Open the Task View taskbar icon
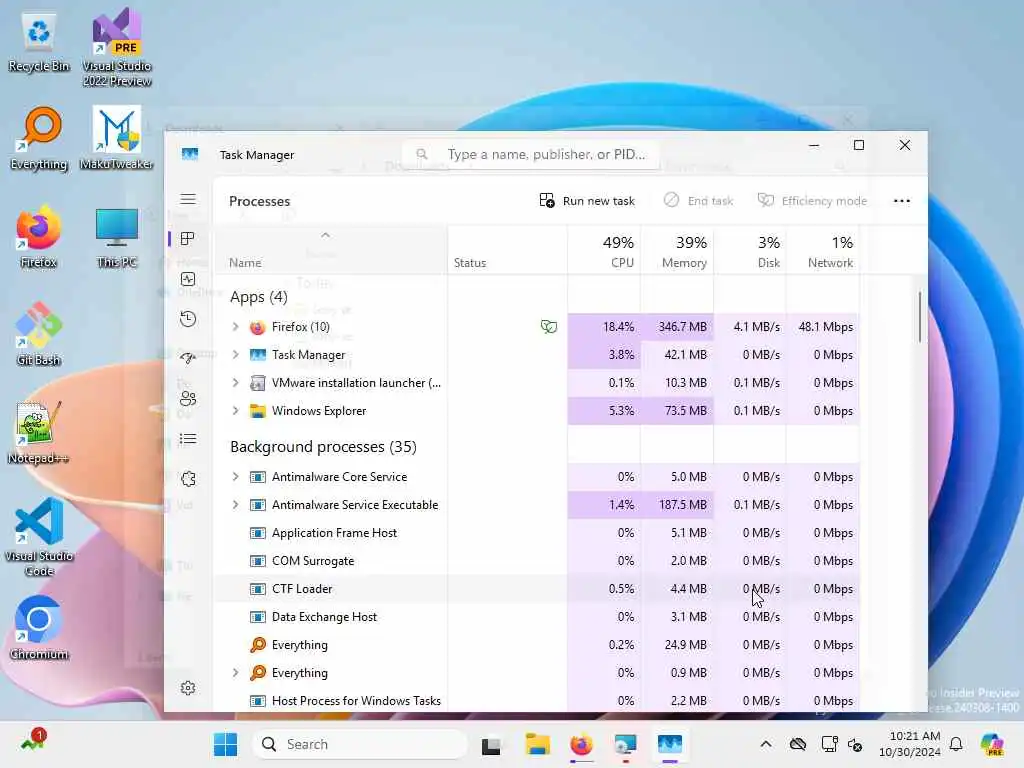 pyautogui.click(x=491, y=744)
